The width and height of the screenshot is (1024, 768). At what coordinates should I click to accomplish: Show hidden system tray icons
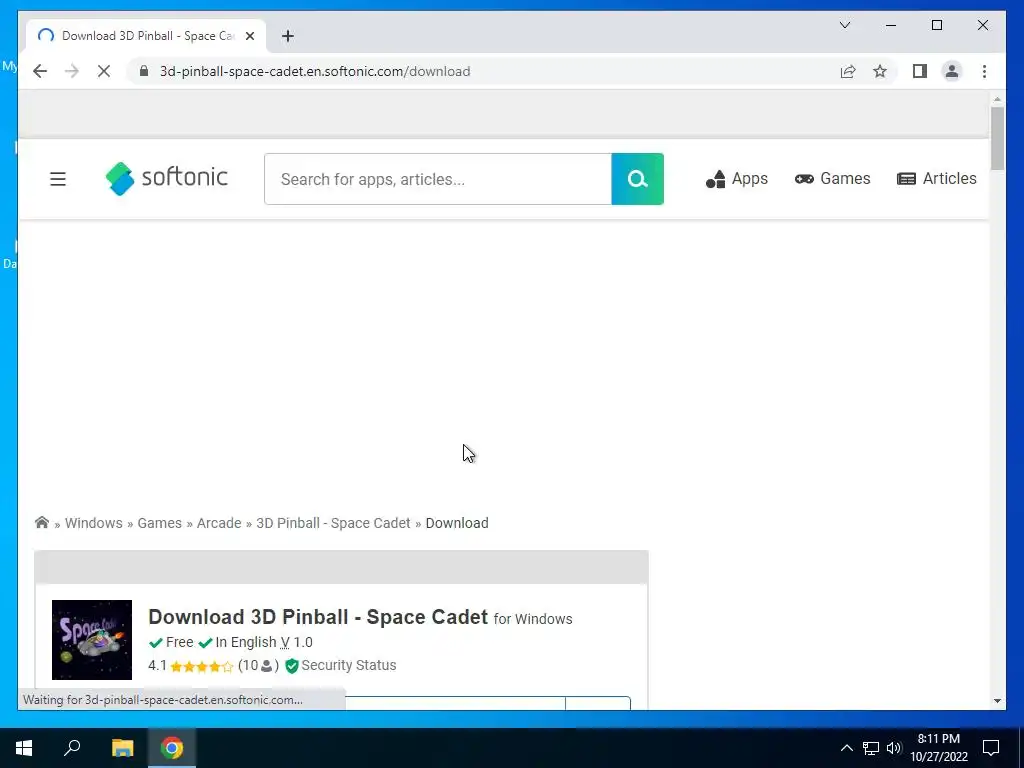click(846, 748)
